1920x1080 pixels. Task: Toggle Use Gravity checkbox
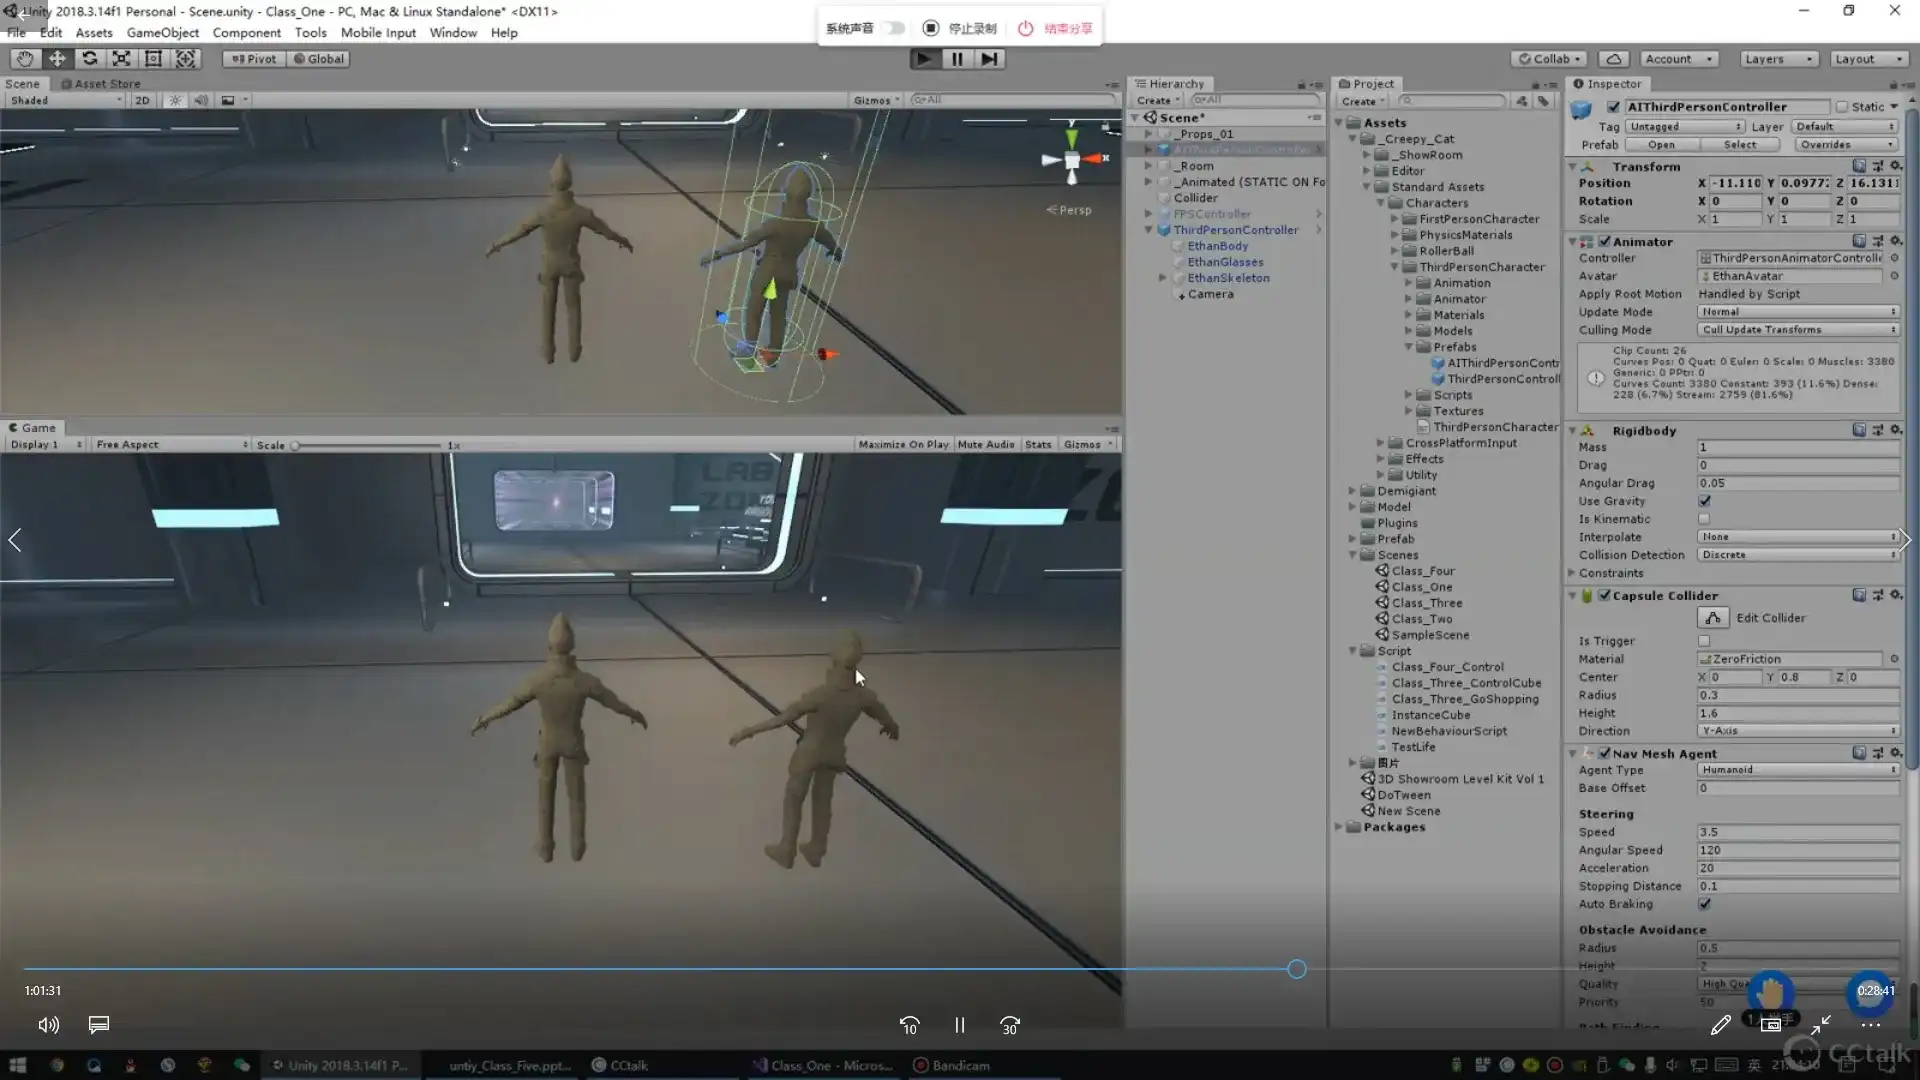tap(1704, 501)
